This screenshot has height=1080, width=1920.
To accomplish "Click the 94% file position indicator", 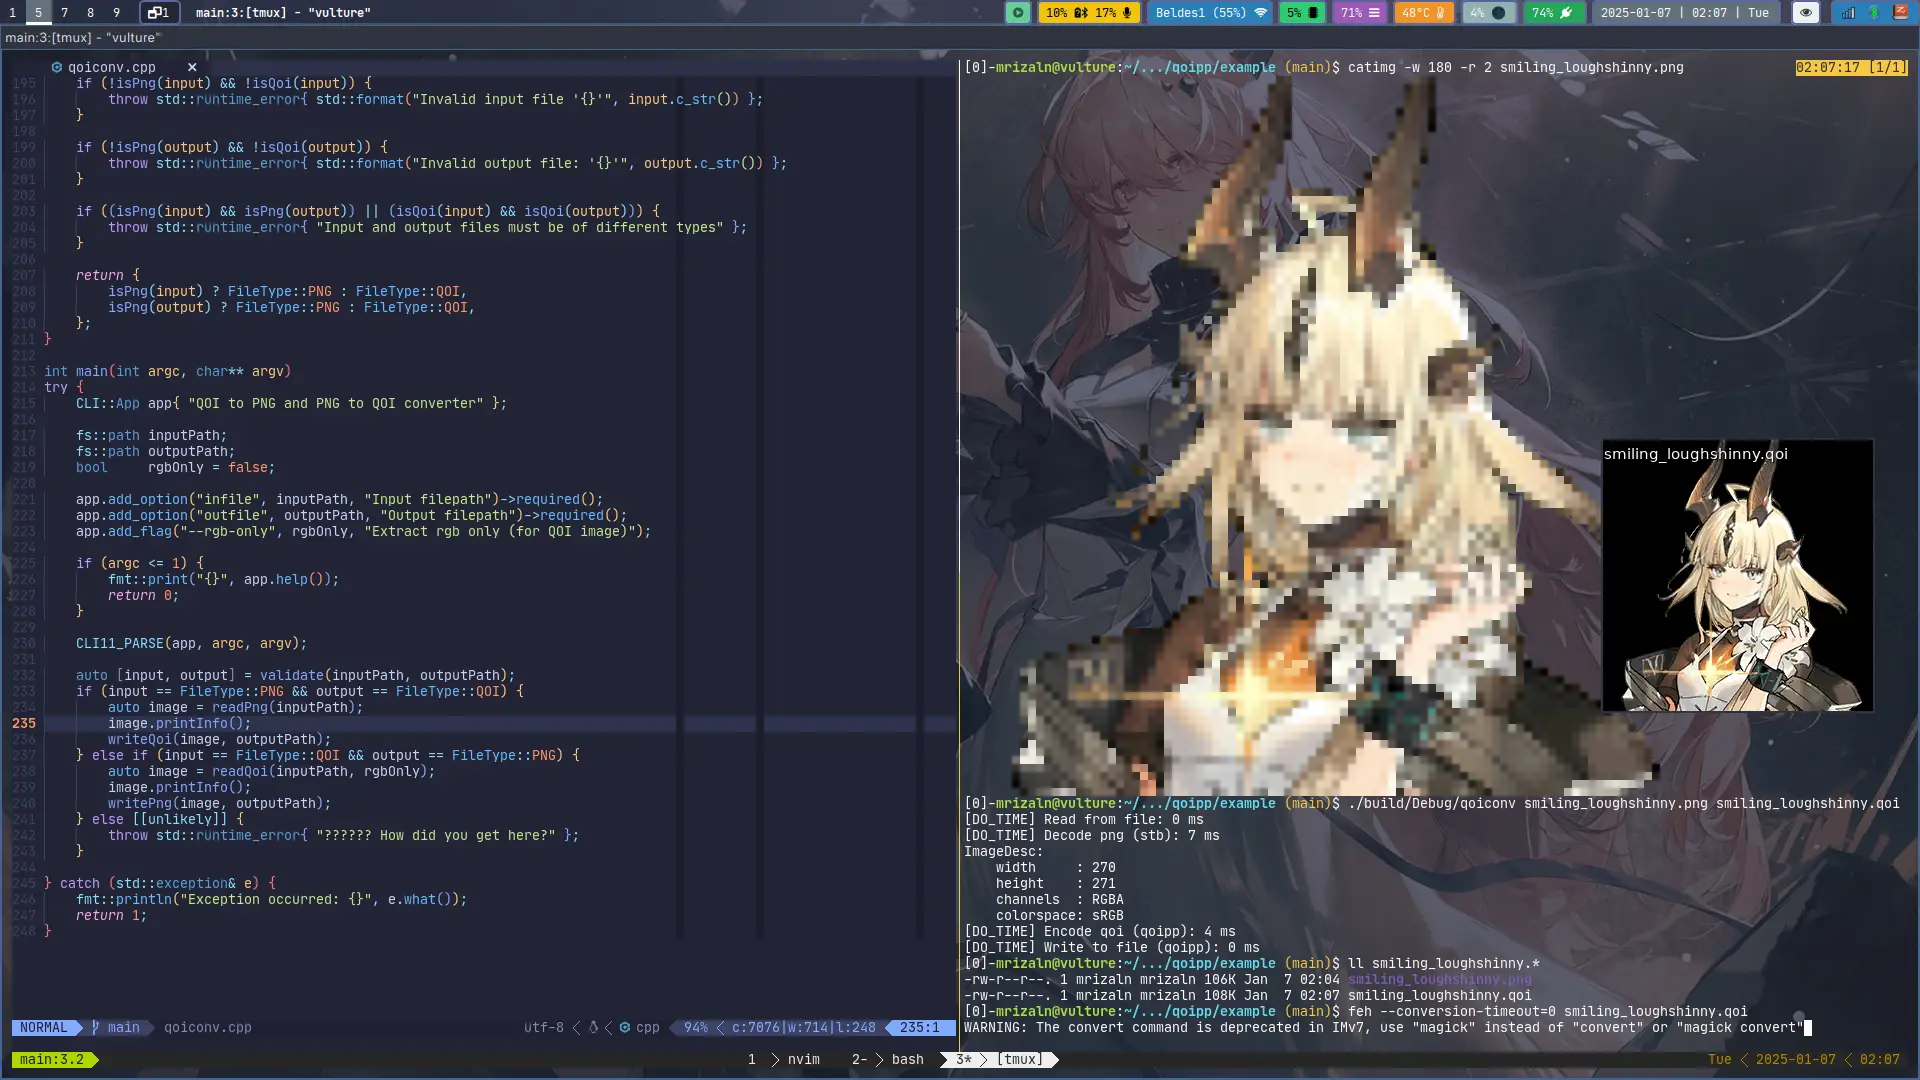I will 695,1028.
